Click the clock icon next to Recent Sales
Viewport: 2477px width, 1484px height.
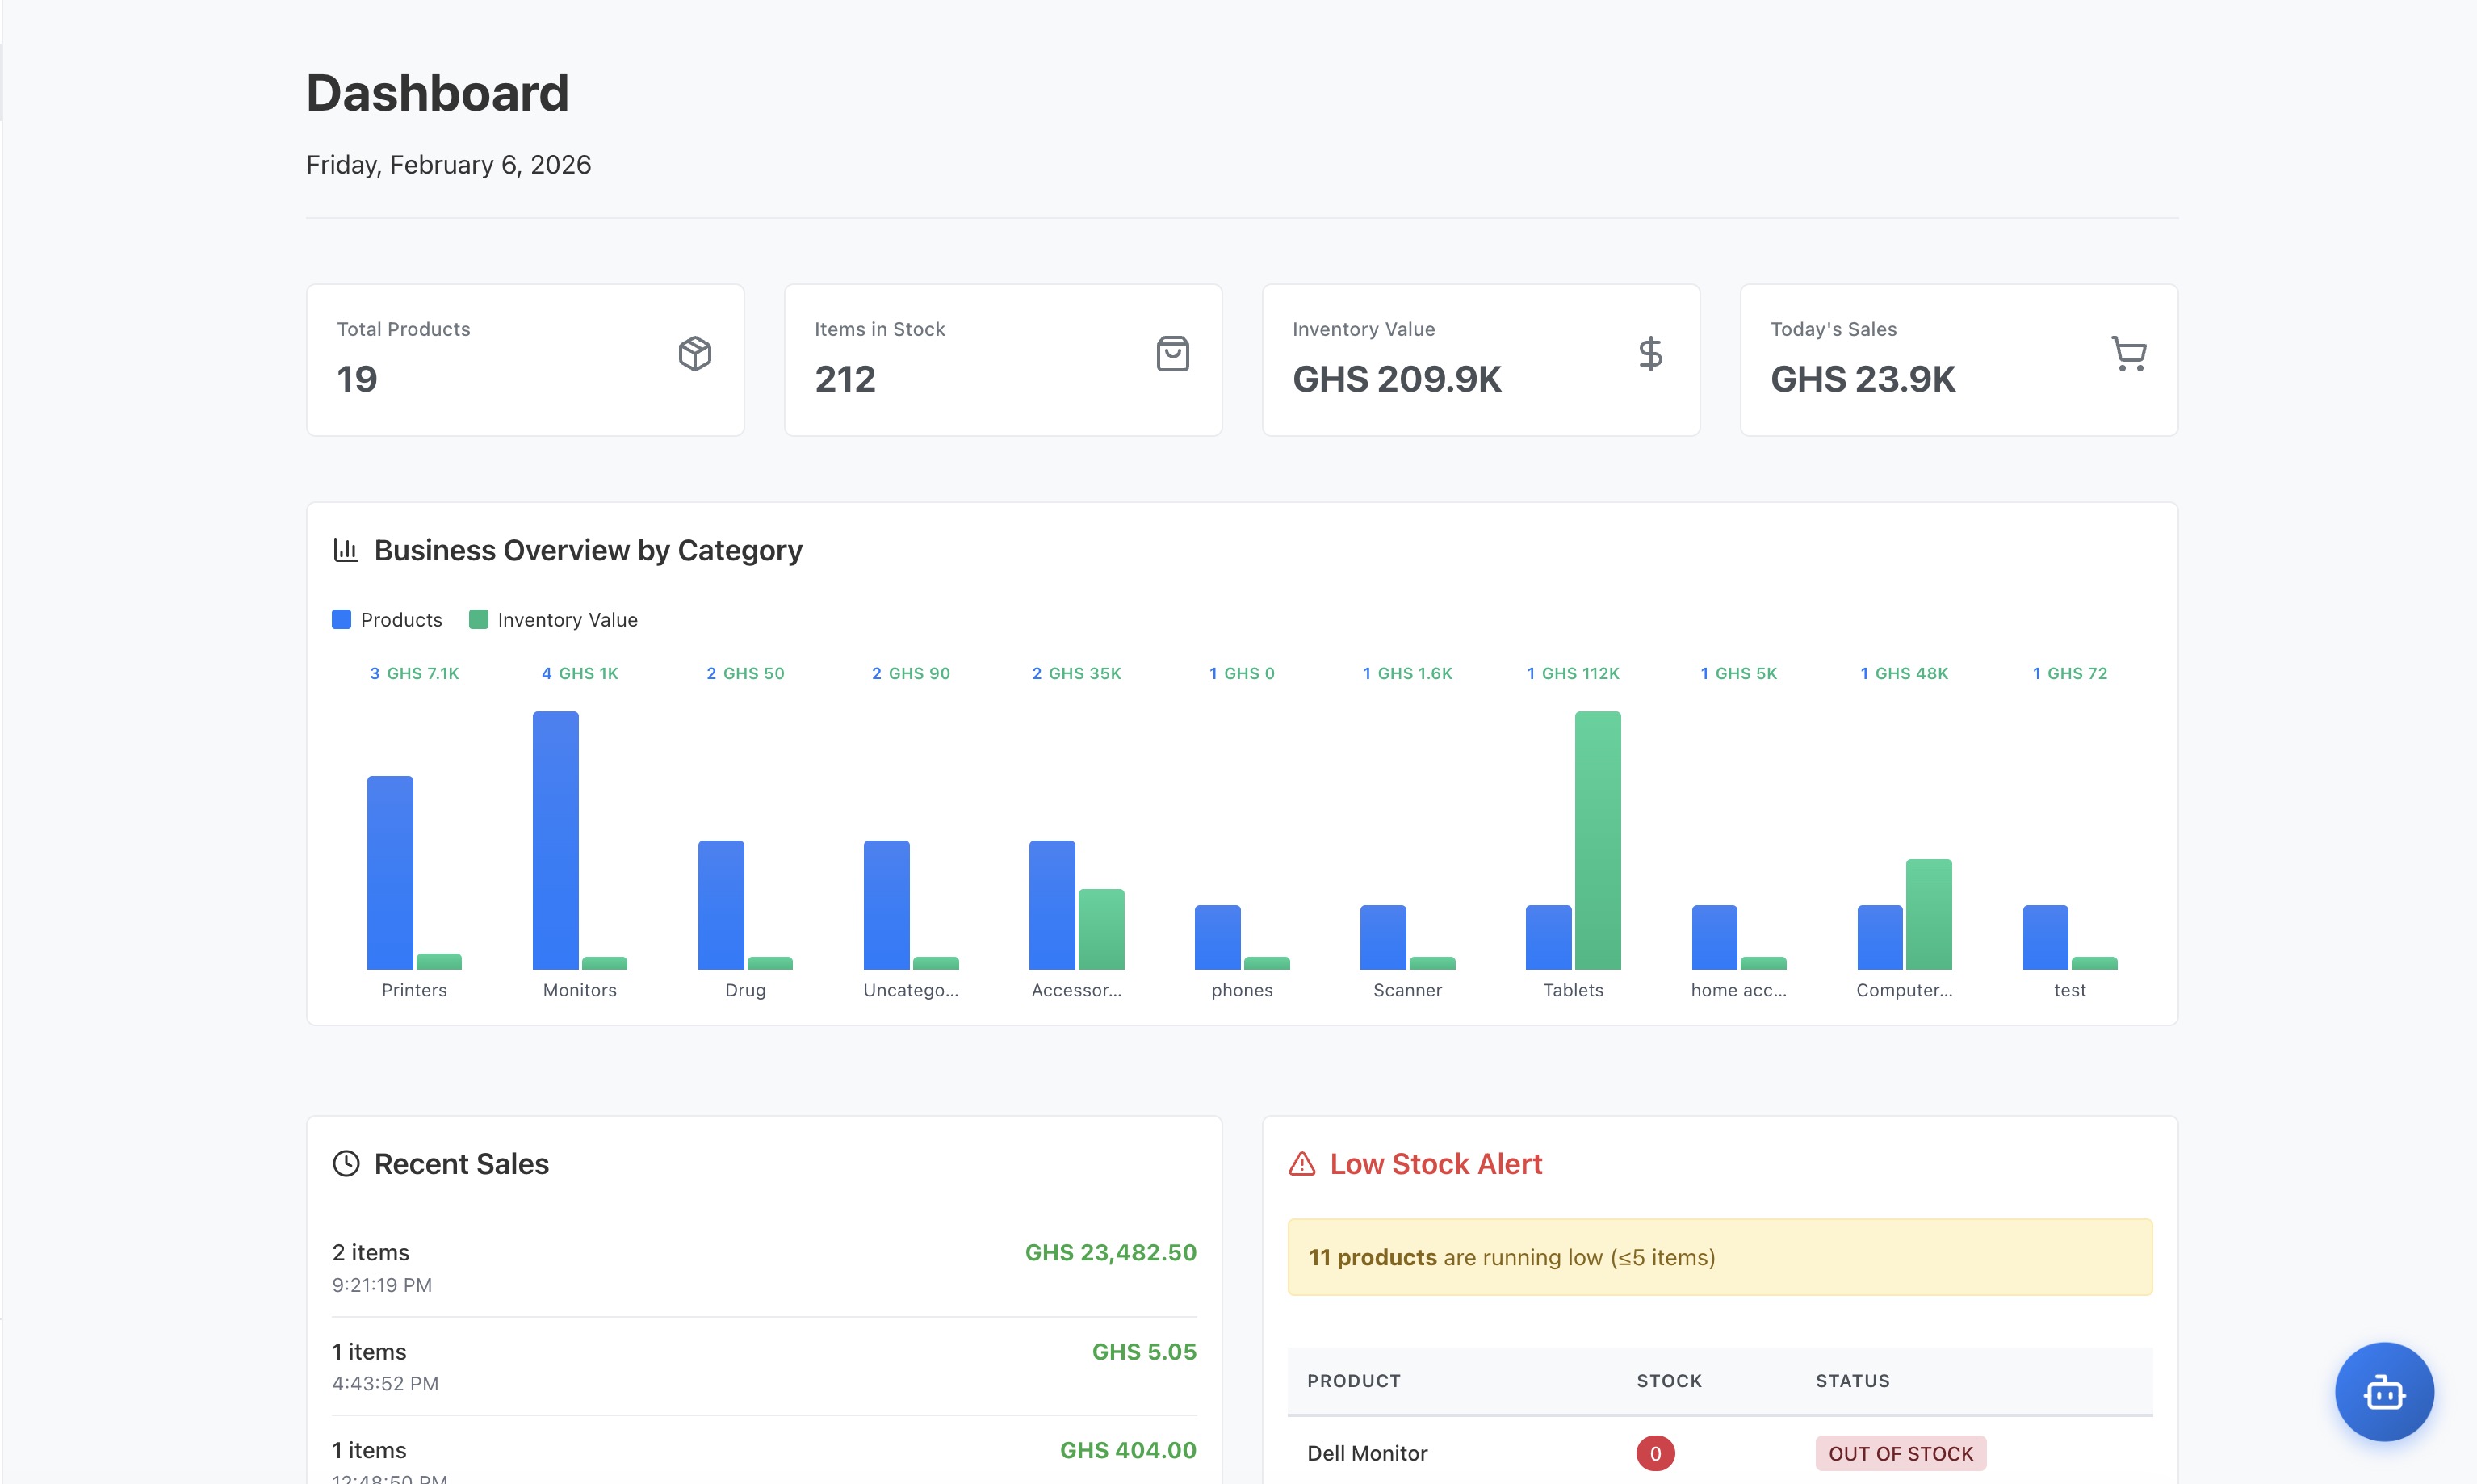(x=345, y=1163)
